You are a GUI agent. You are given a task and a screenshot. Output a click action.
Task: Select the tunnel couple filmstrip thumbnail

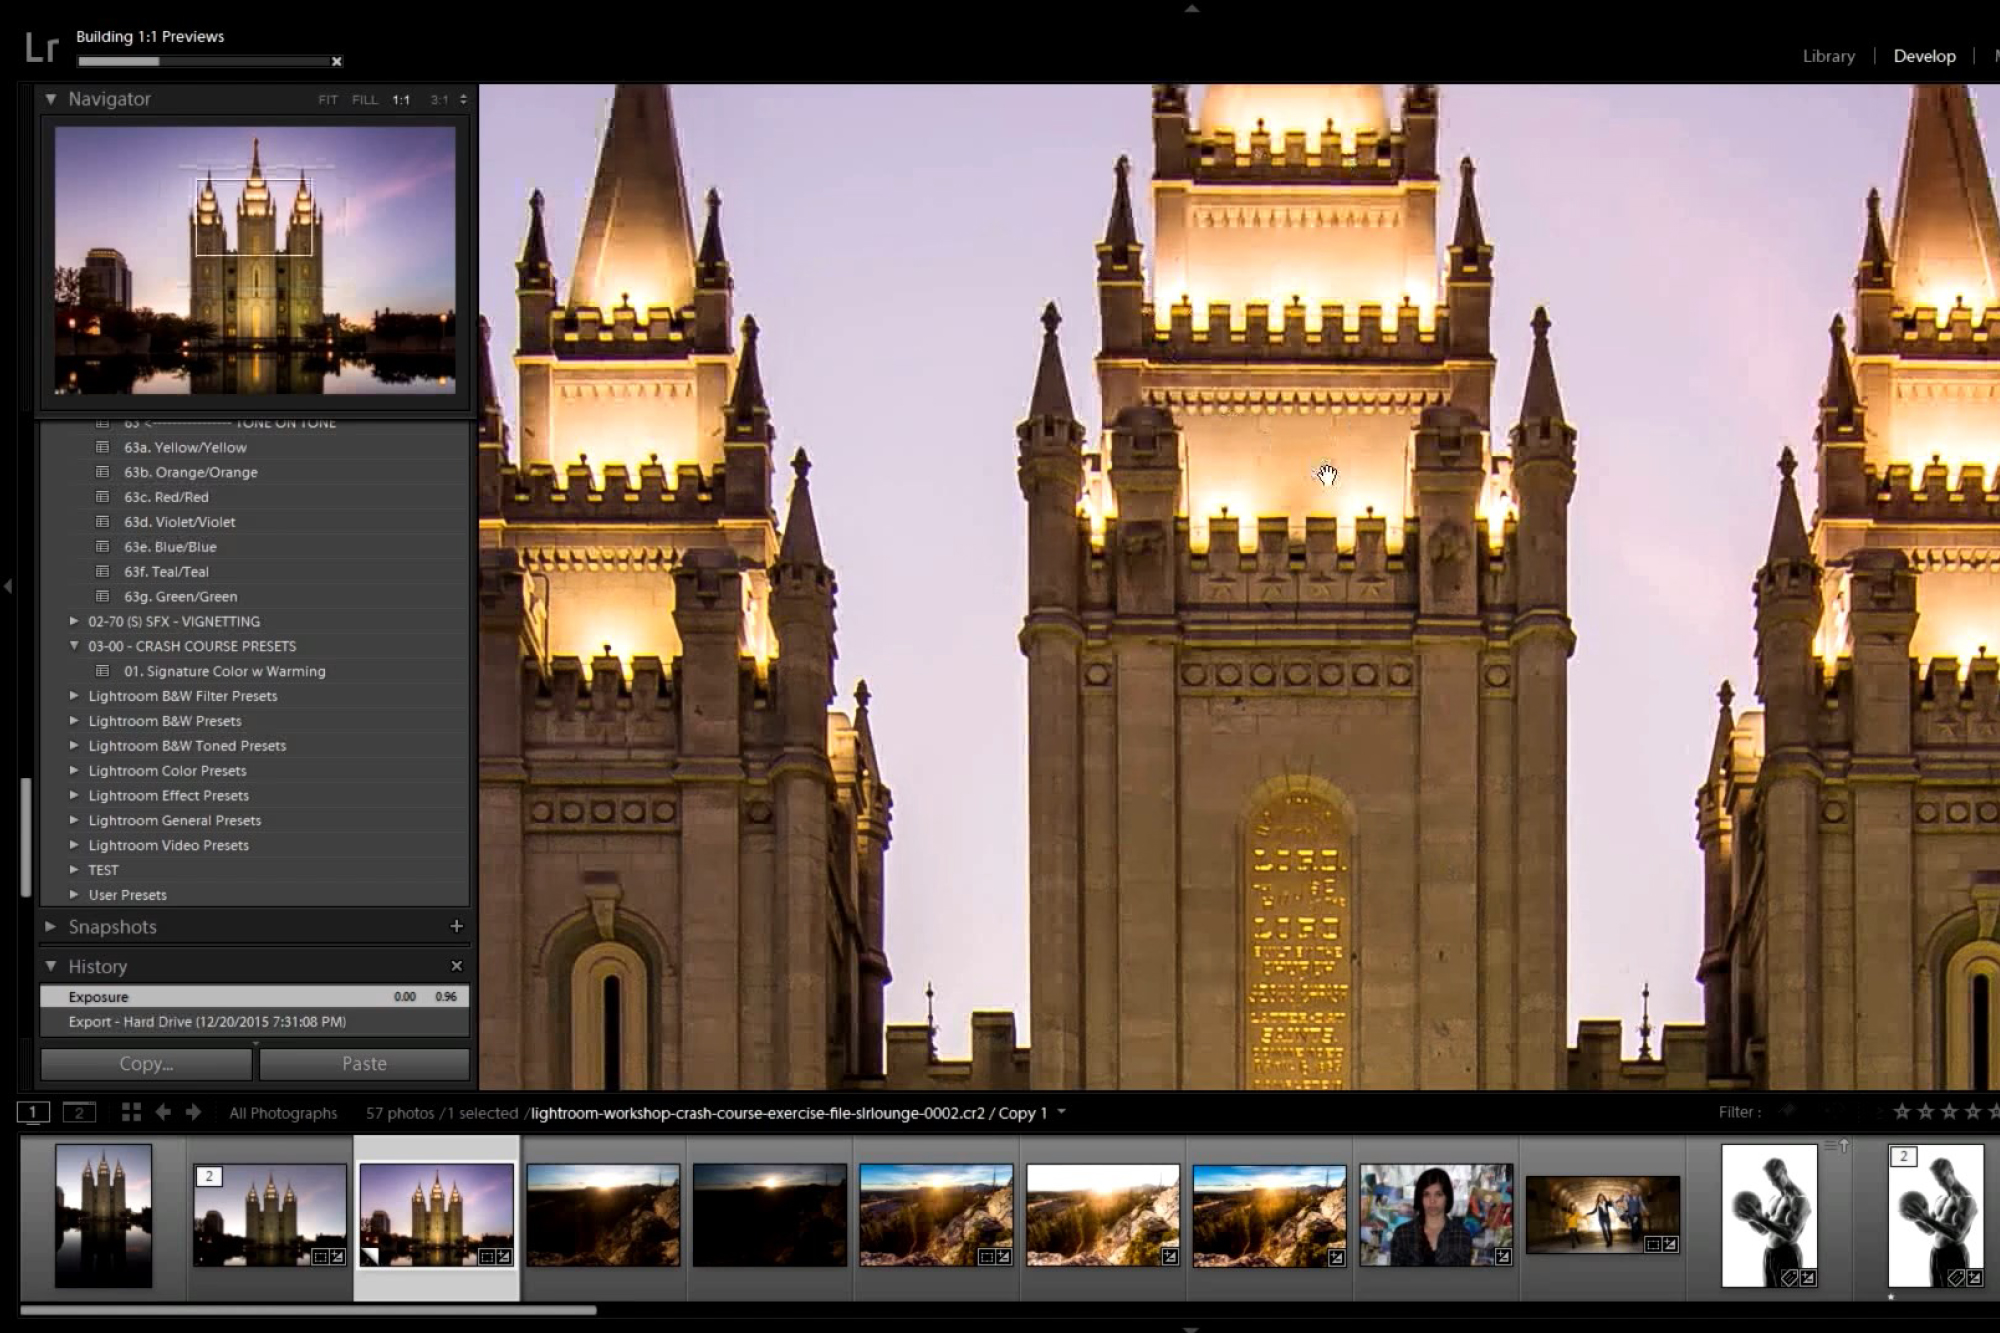pos(1602,1215)
